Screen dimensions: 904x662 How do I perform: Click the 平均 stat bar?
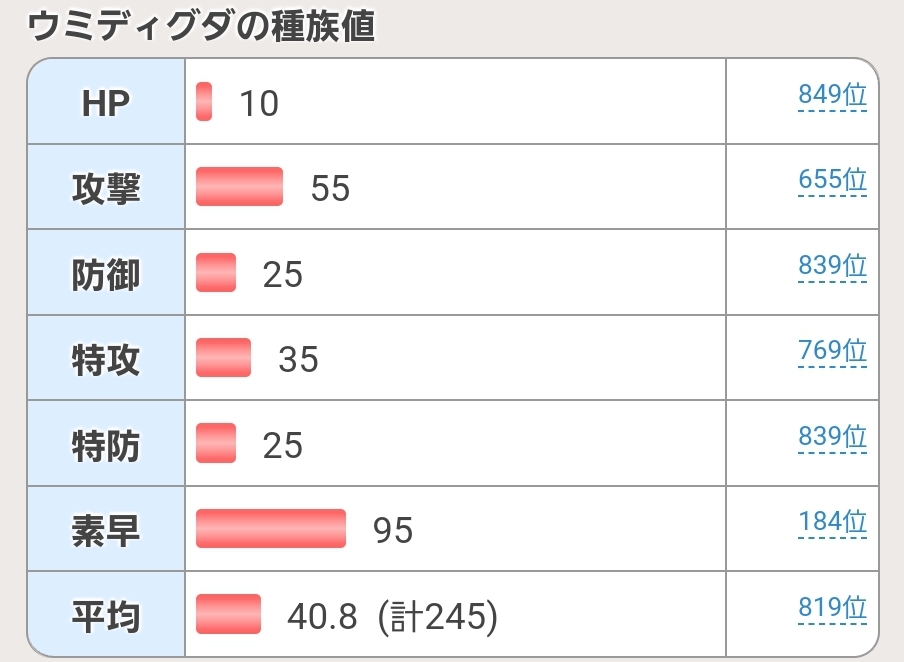[228, 614]
